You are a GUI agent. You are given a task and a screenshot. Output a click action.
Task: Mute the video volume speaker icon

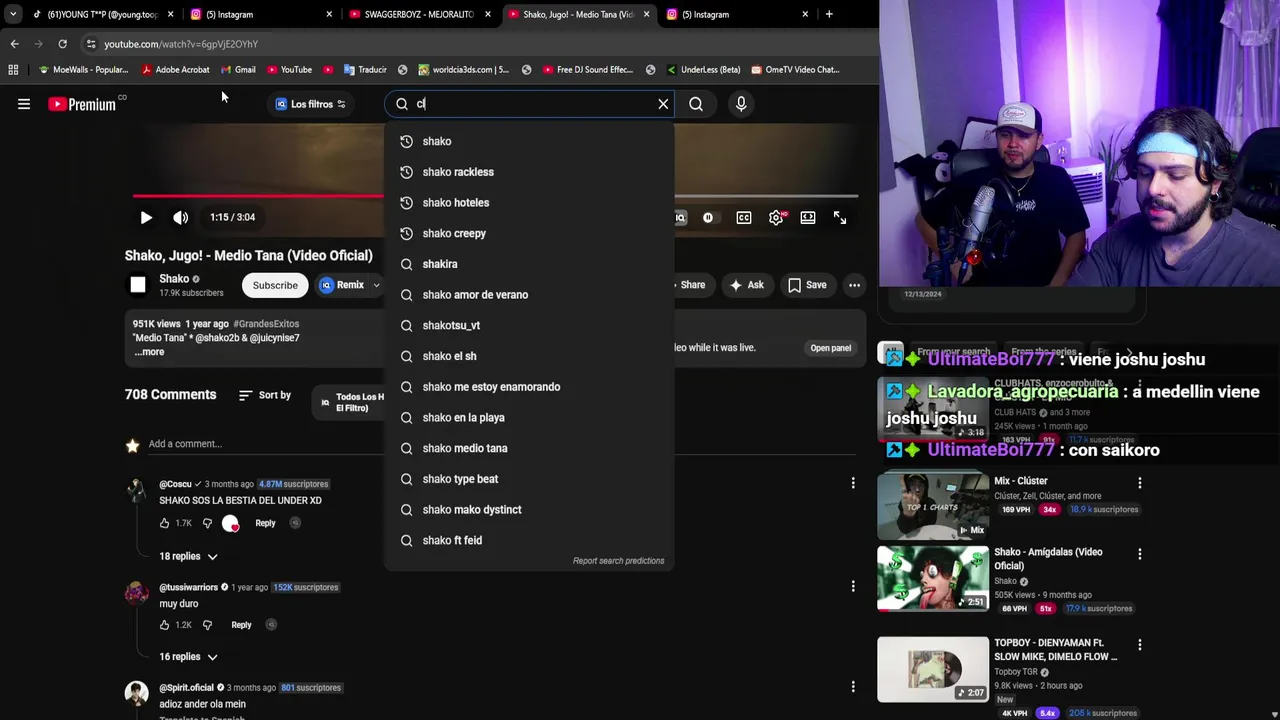[x=180, y=217]
